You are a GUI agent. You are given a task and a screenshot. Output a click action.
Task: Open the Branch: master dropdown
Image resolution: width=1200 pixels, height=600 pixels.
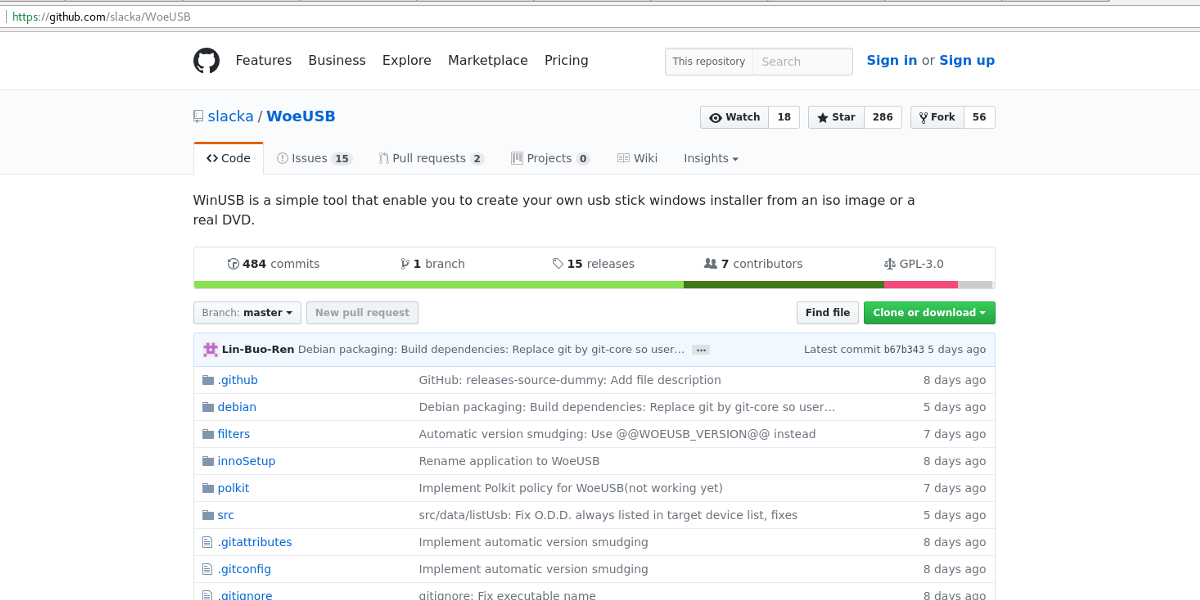pos(247,313)
